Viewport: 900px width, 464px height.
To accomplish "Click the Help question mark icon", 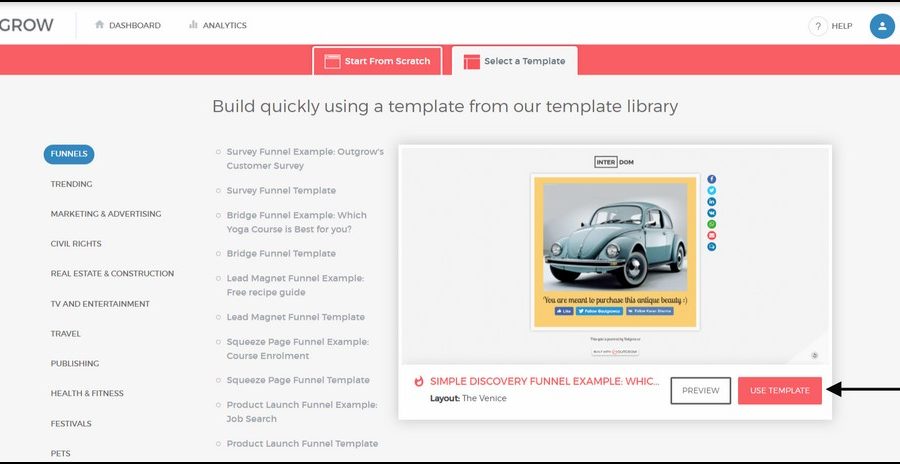I will [818, 26].
